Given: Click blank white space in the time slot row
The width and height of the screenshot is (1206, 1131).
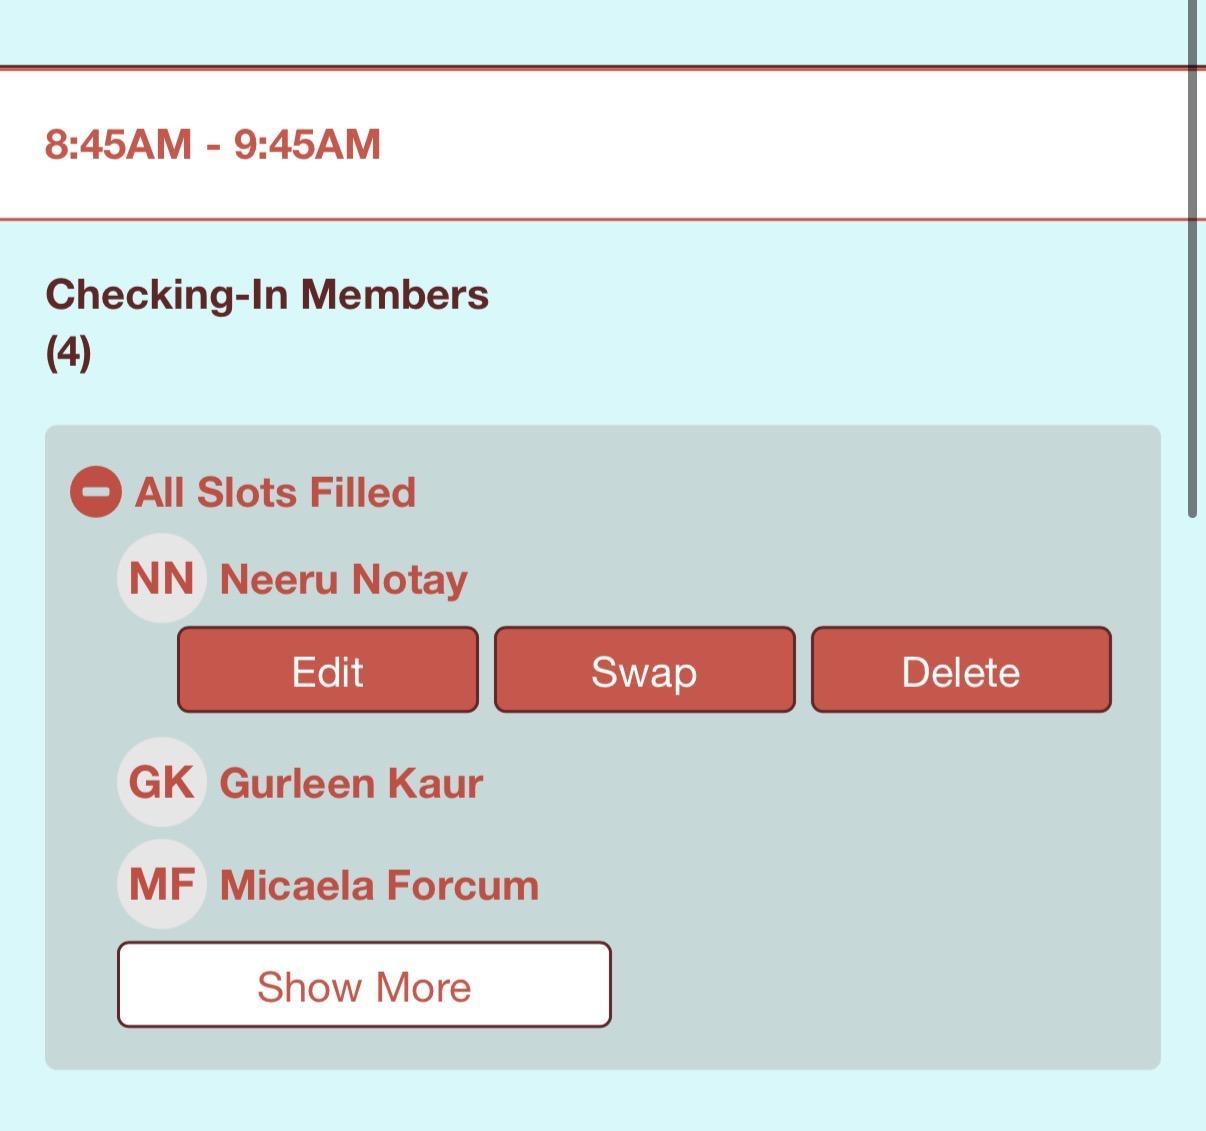Looking at the screenshot, I should [780, 144].
